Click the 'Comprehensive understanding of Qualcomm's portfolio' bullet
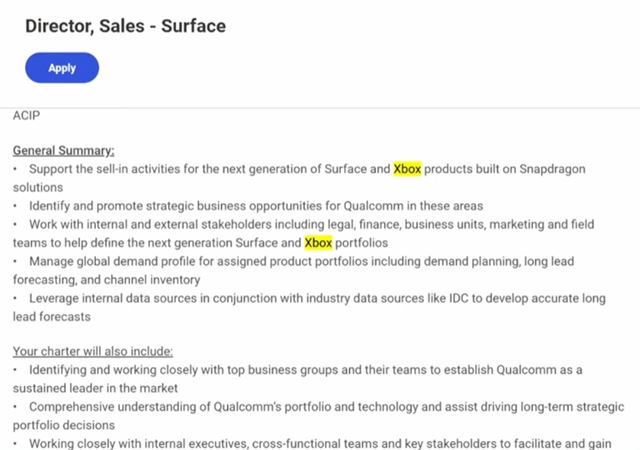The height and width of the screenshot is (450, 640). pos(200,406)
